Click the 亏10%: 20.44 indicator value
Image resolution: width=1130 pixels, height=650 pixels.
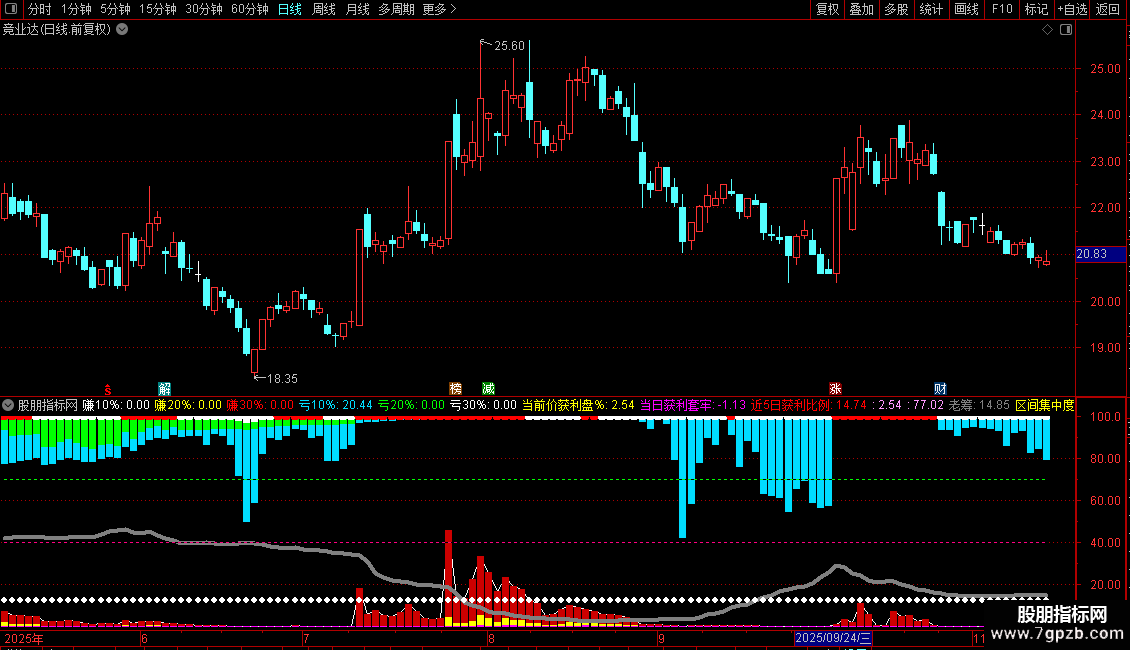pyautogui.click(x=336, y=405)
